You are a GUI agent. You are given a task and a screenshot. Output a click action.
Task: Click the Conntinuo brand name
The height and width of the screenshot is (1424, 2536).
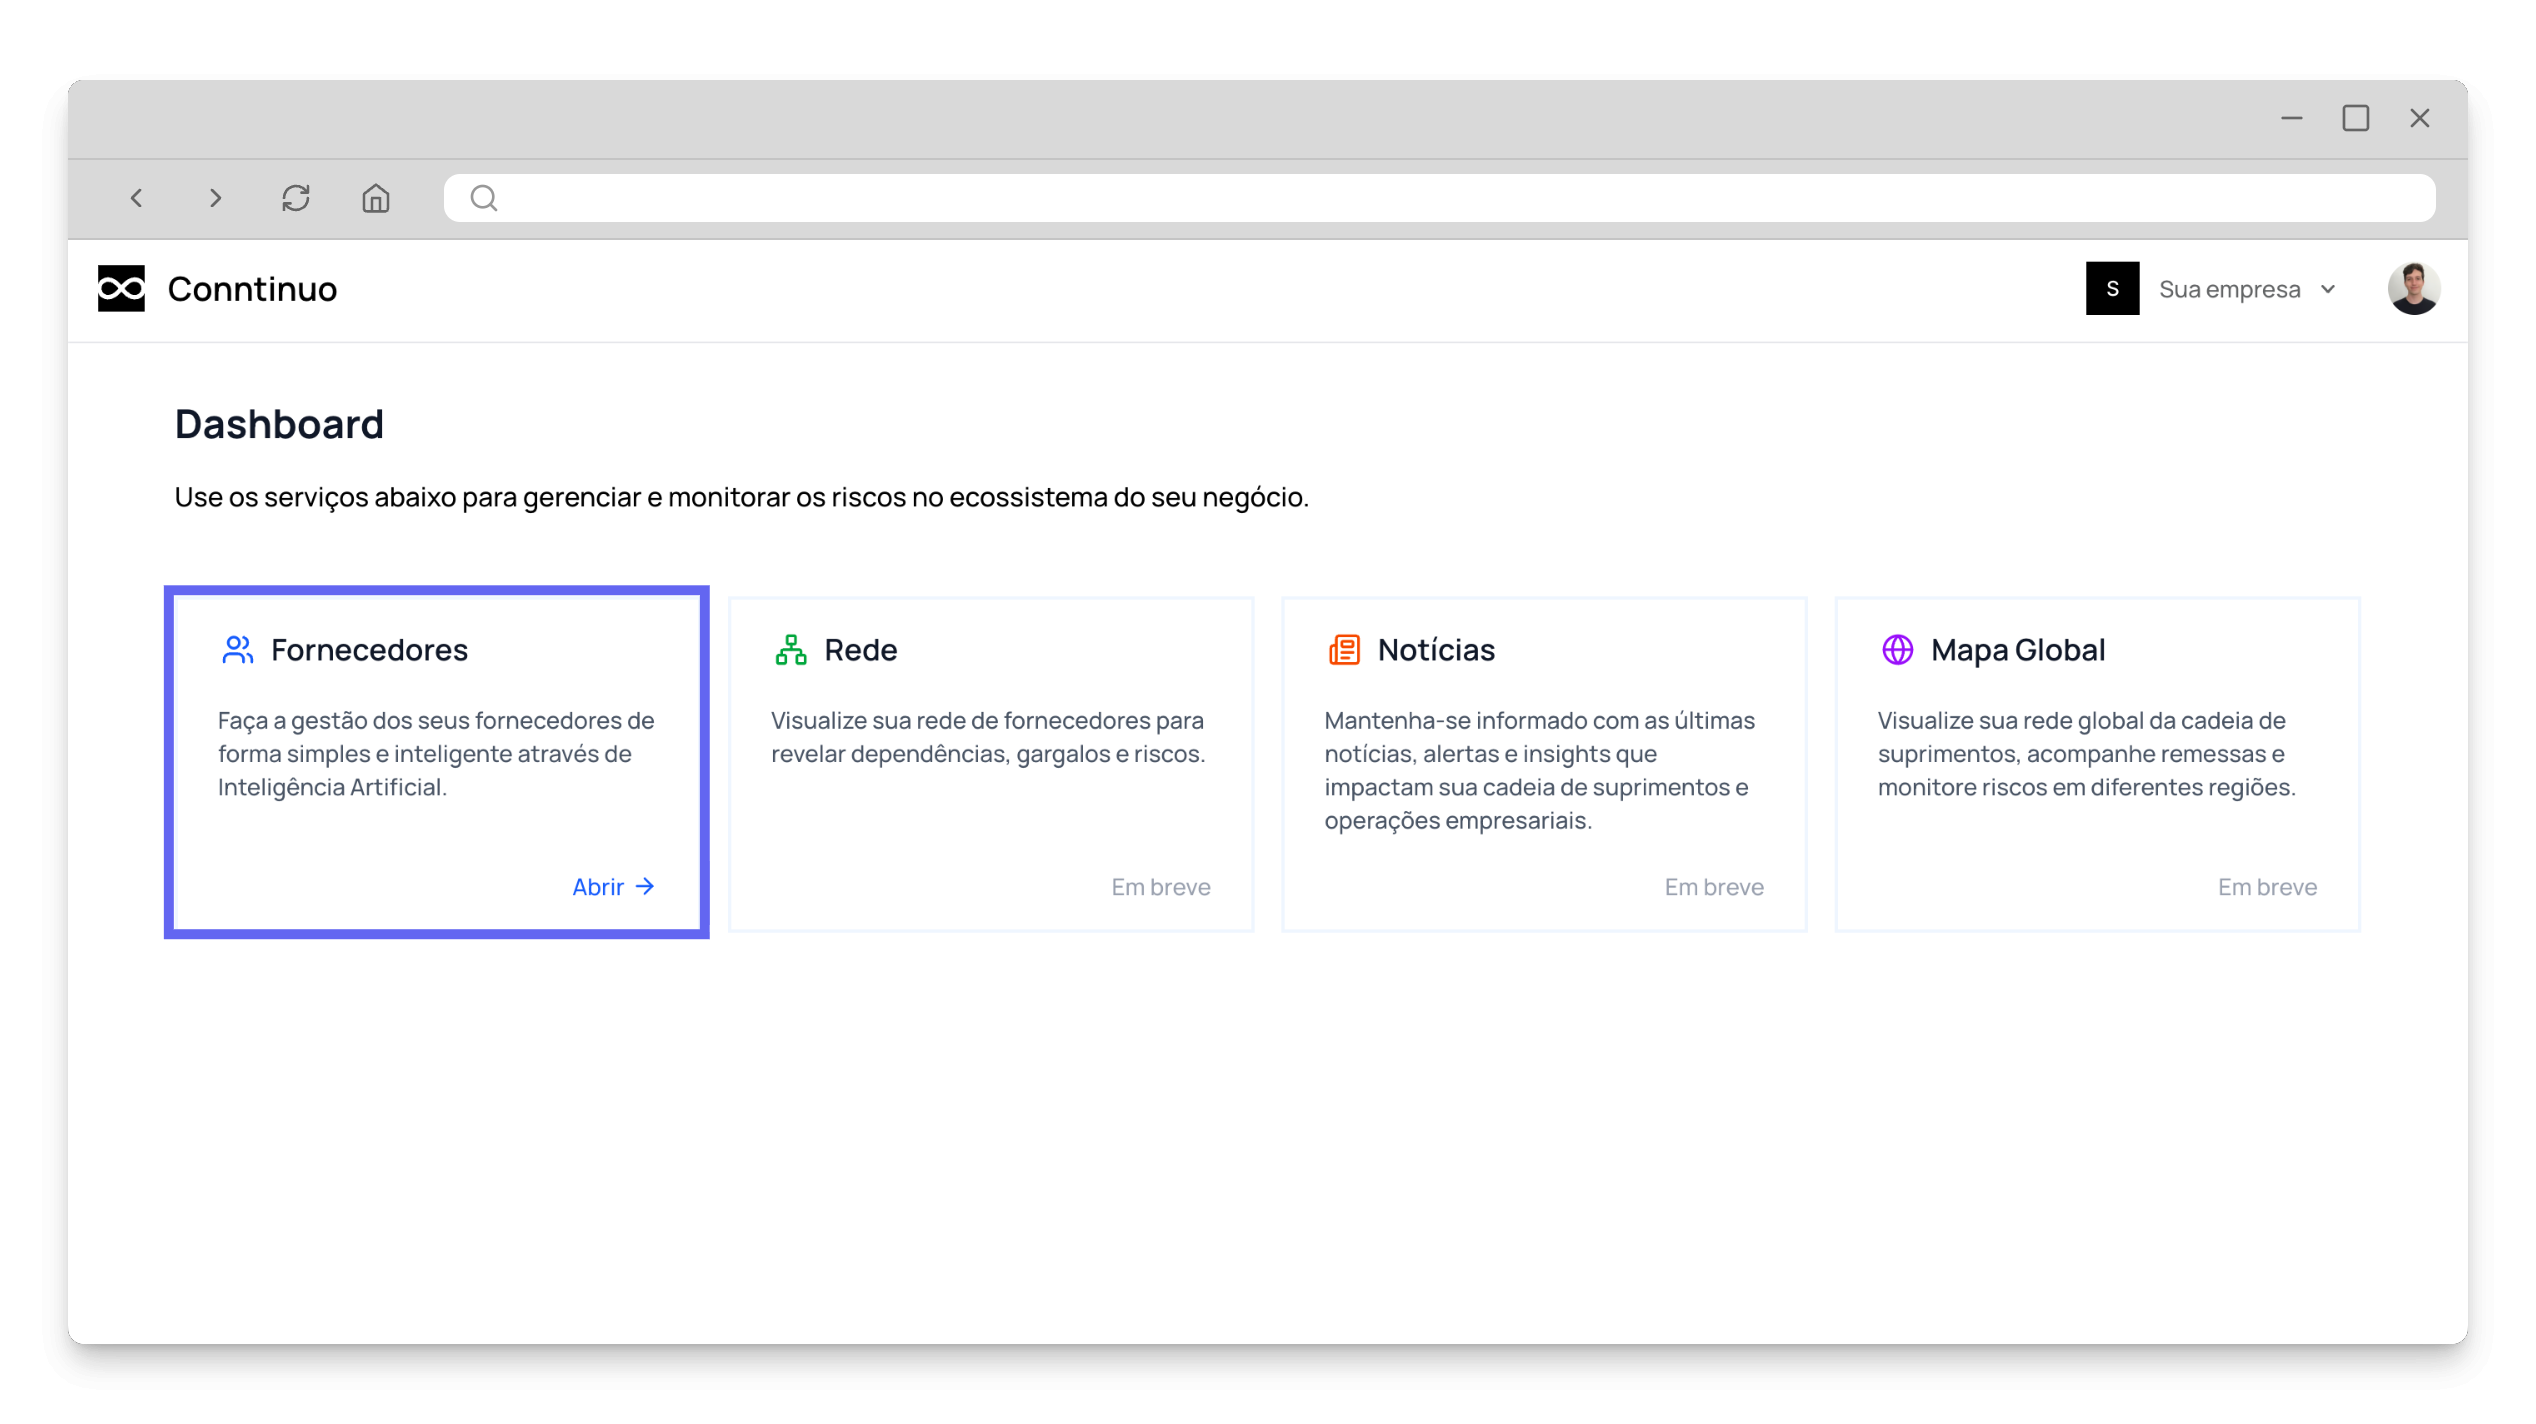252,289
